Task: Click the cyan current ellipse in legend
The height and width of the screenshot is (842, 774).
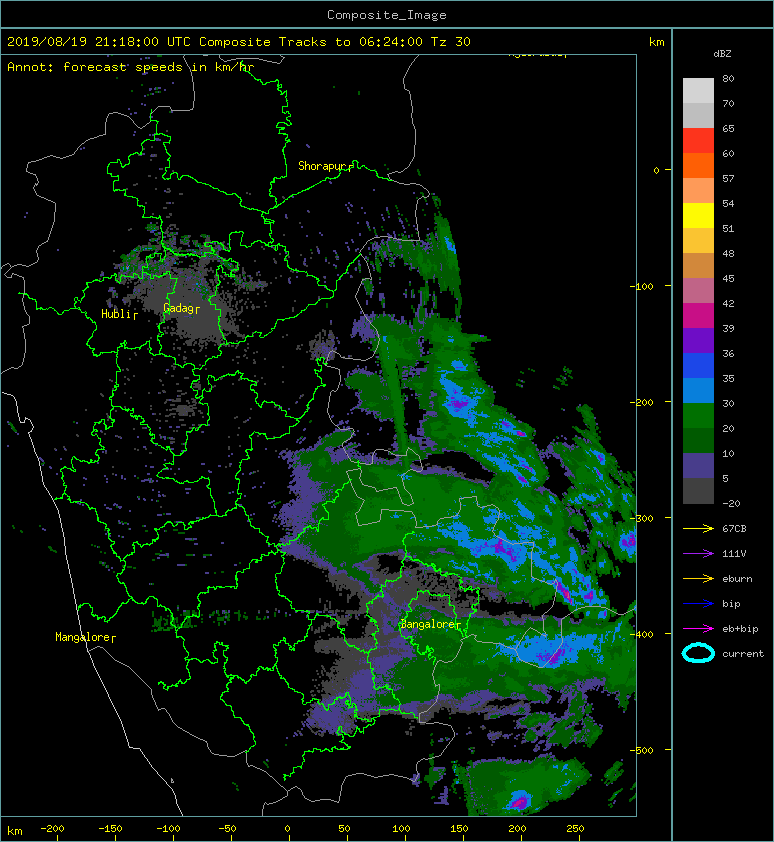Action: [x=698, y=653]
